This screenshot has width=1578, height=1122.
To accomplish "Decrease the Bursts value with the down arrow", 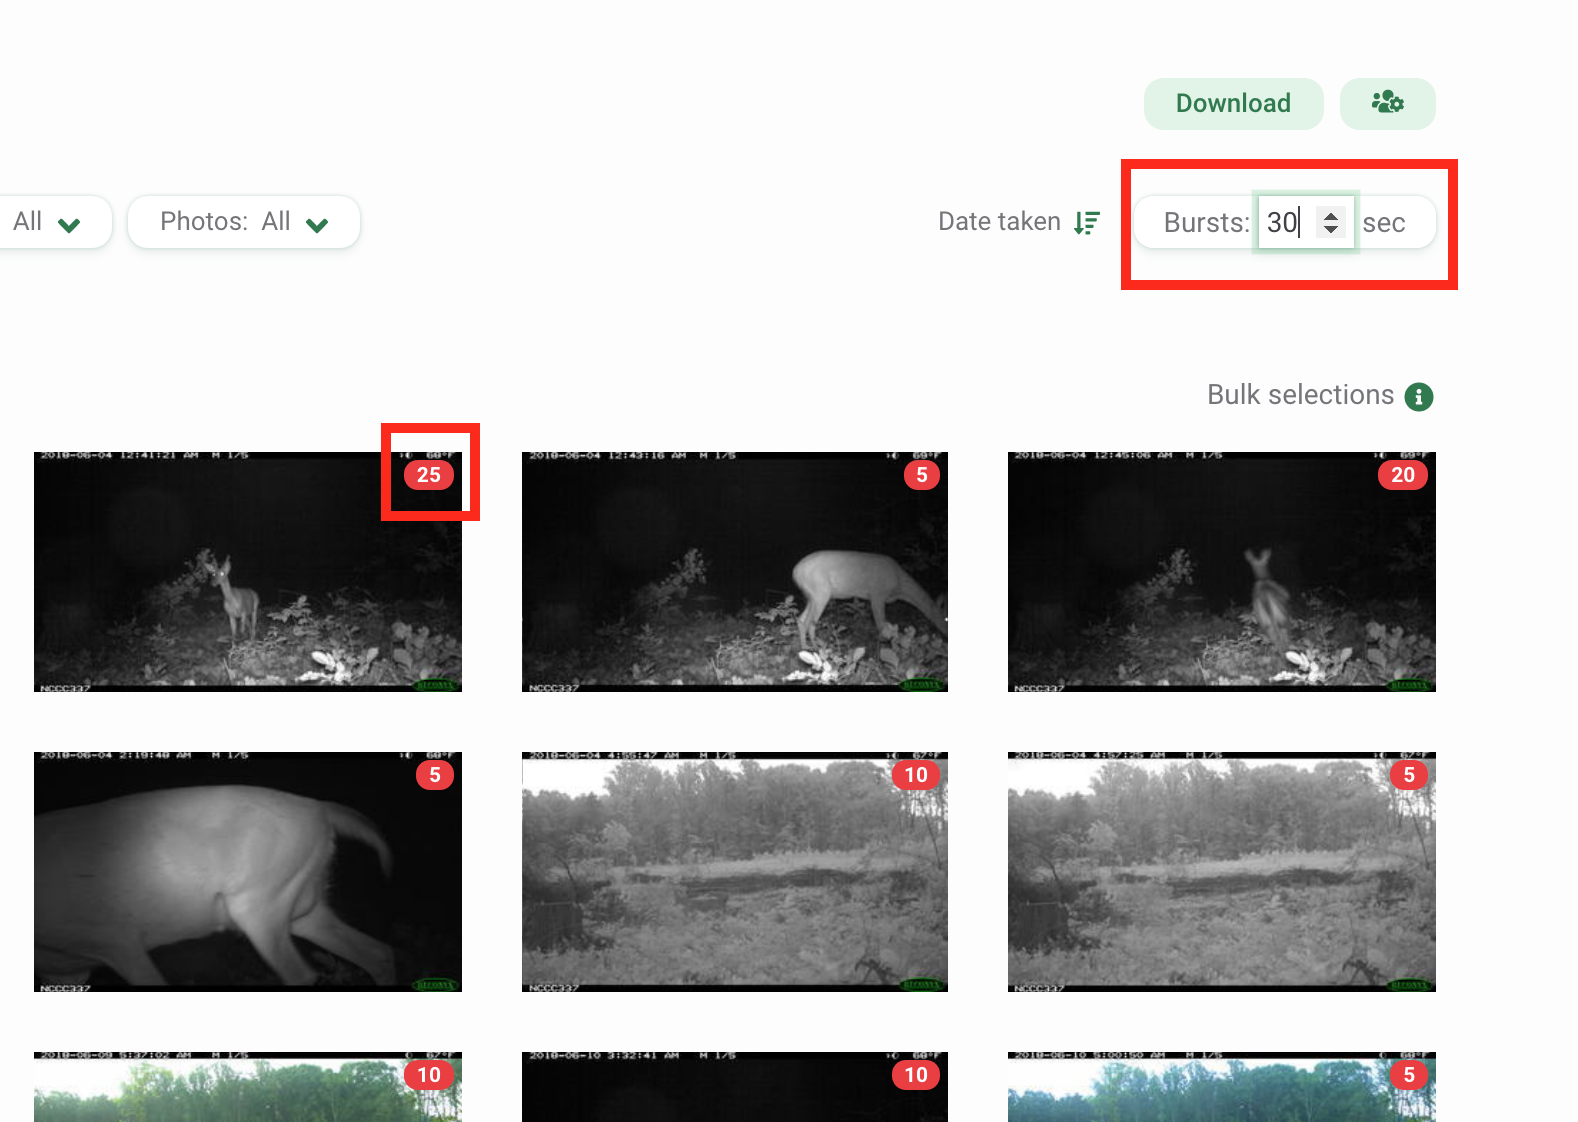I will [1331, 230].
